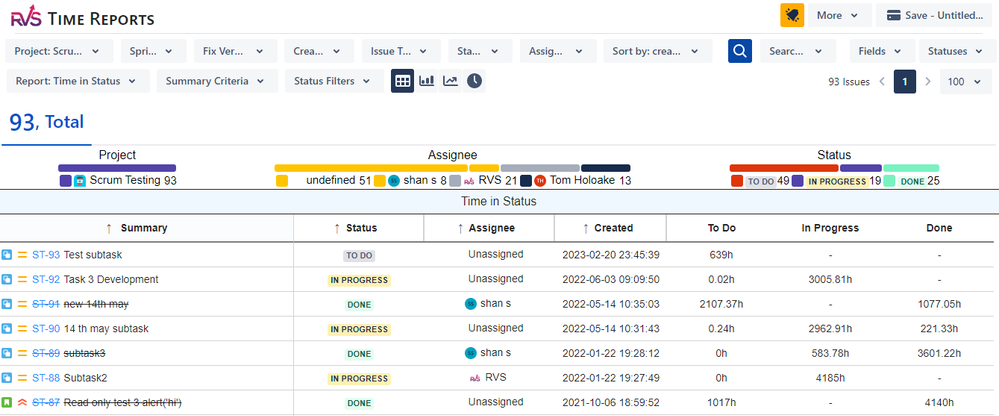Click RVS avatar in ST-88 row

(474, 378)
